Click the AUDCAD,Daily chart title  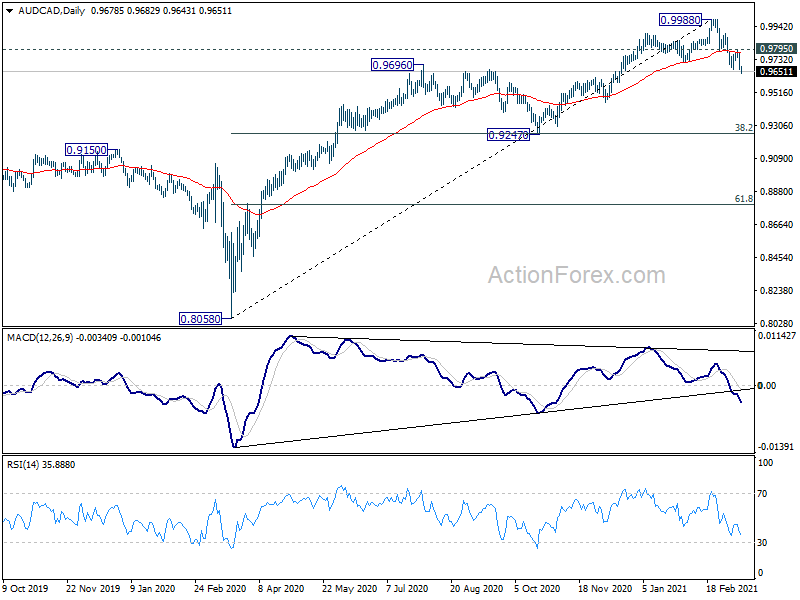[52, 10]
